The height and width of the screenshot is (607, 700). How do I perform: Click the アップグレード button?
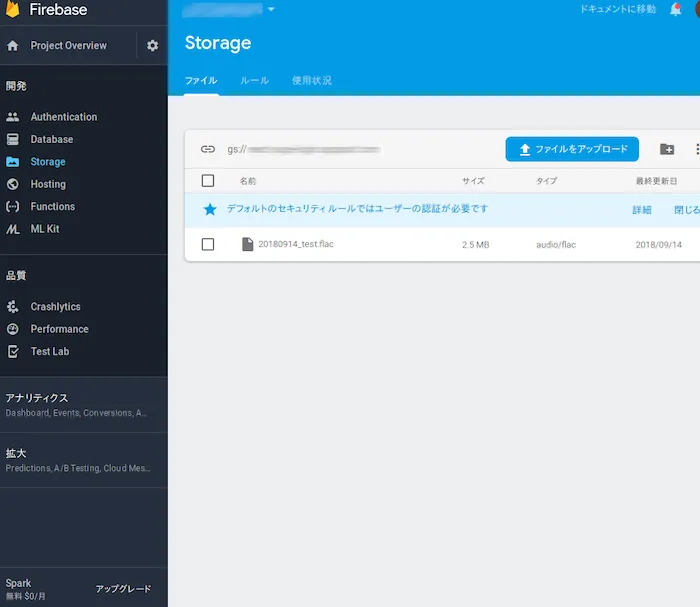(x=123, y=589)
